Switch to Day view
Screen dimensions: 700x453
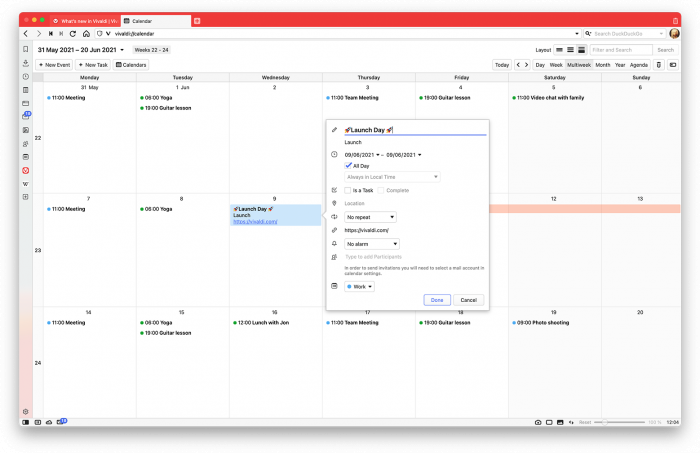pyautogui.click(x=540, y=65)
